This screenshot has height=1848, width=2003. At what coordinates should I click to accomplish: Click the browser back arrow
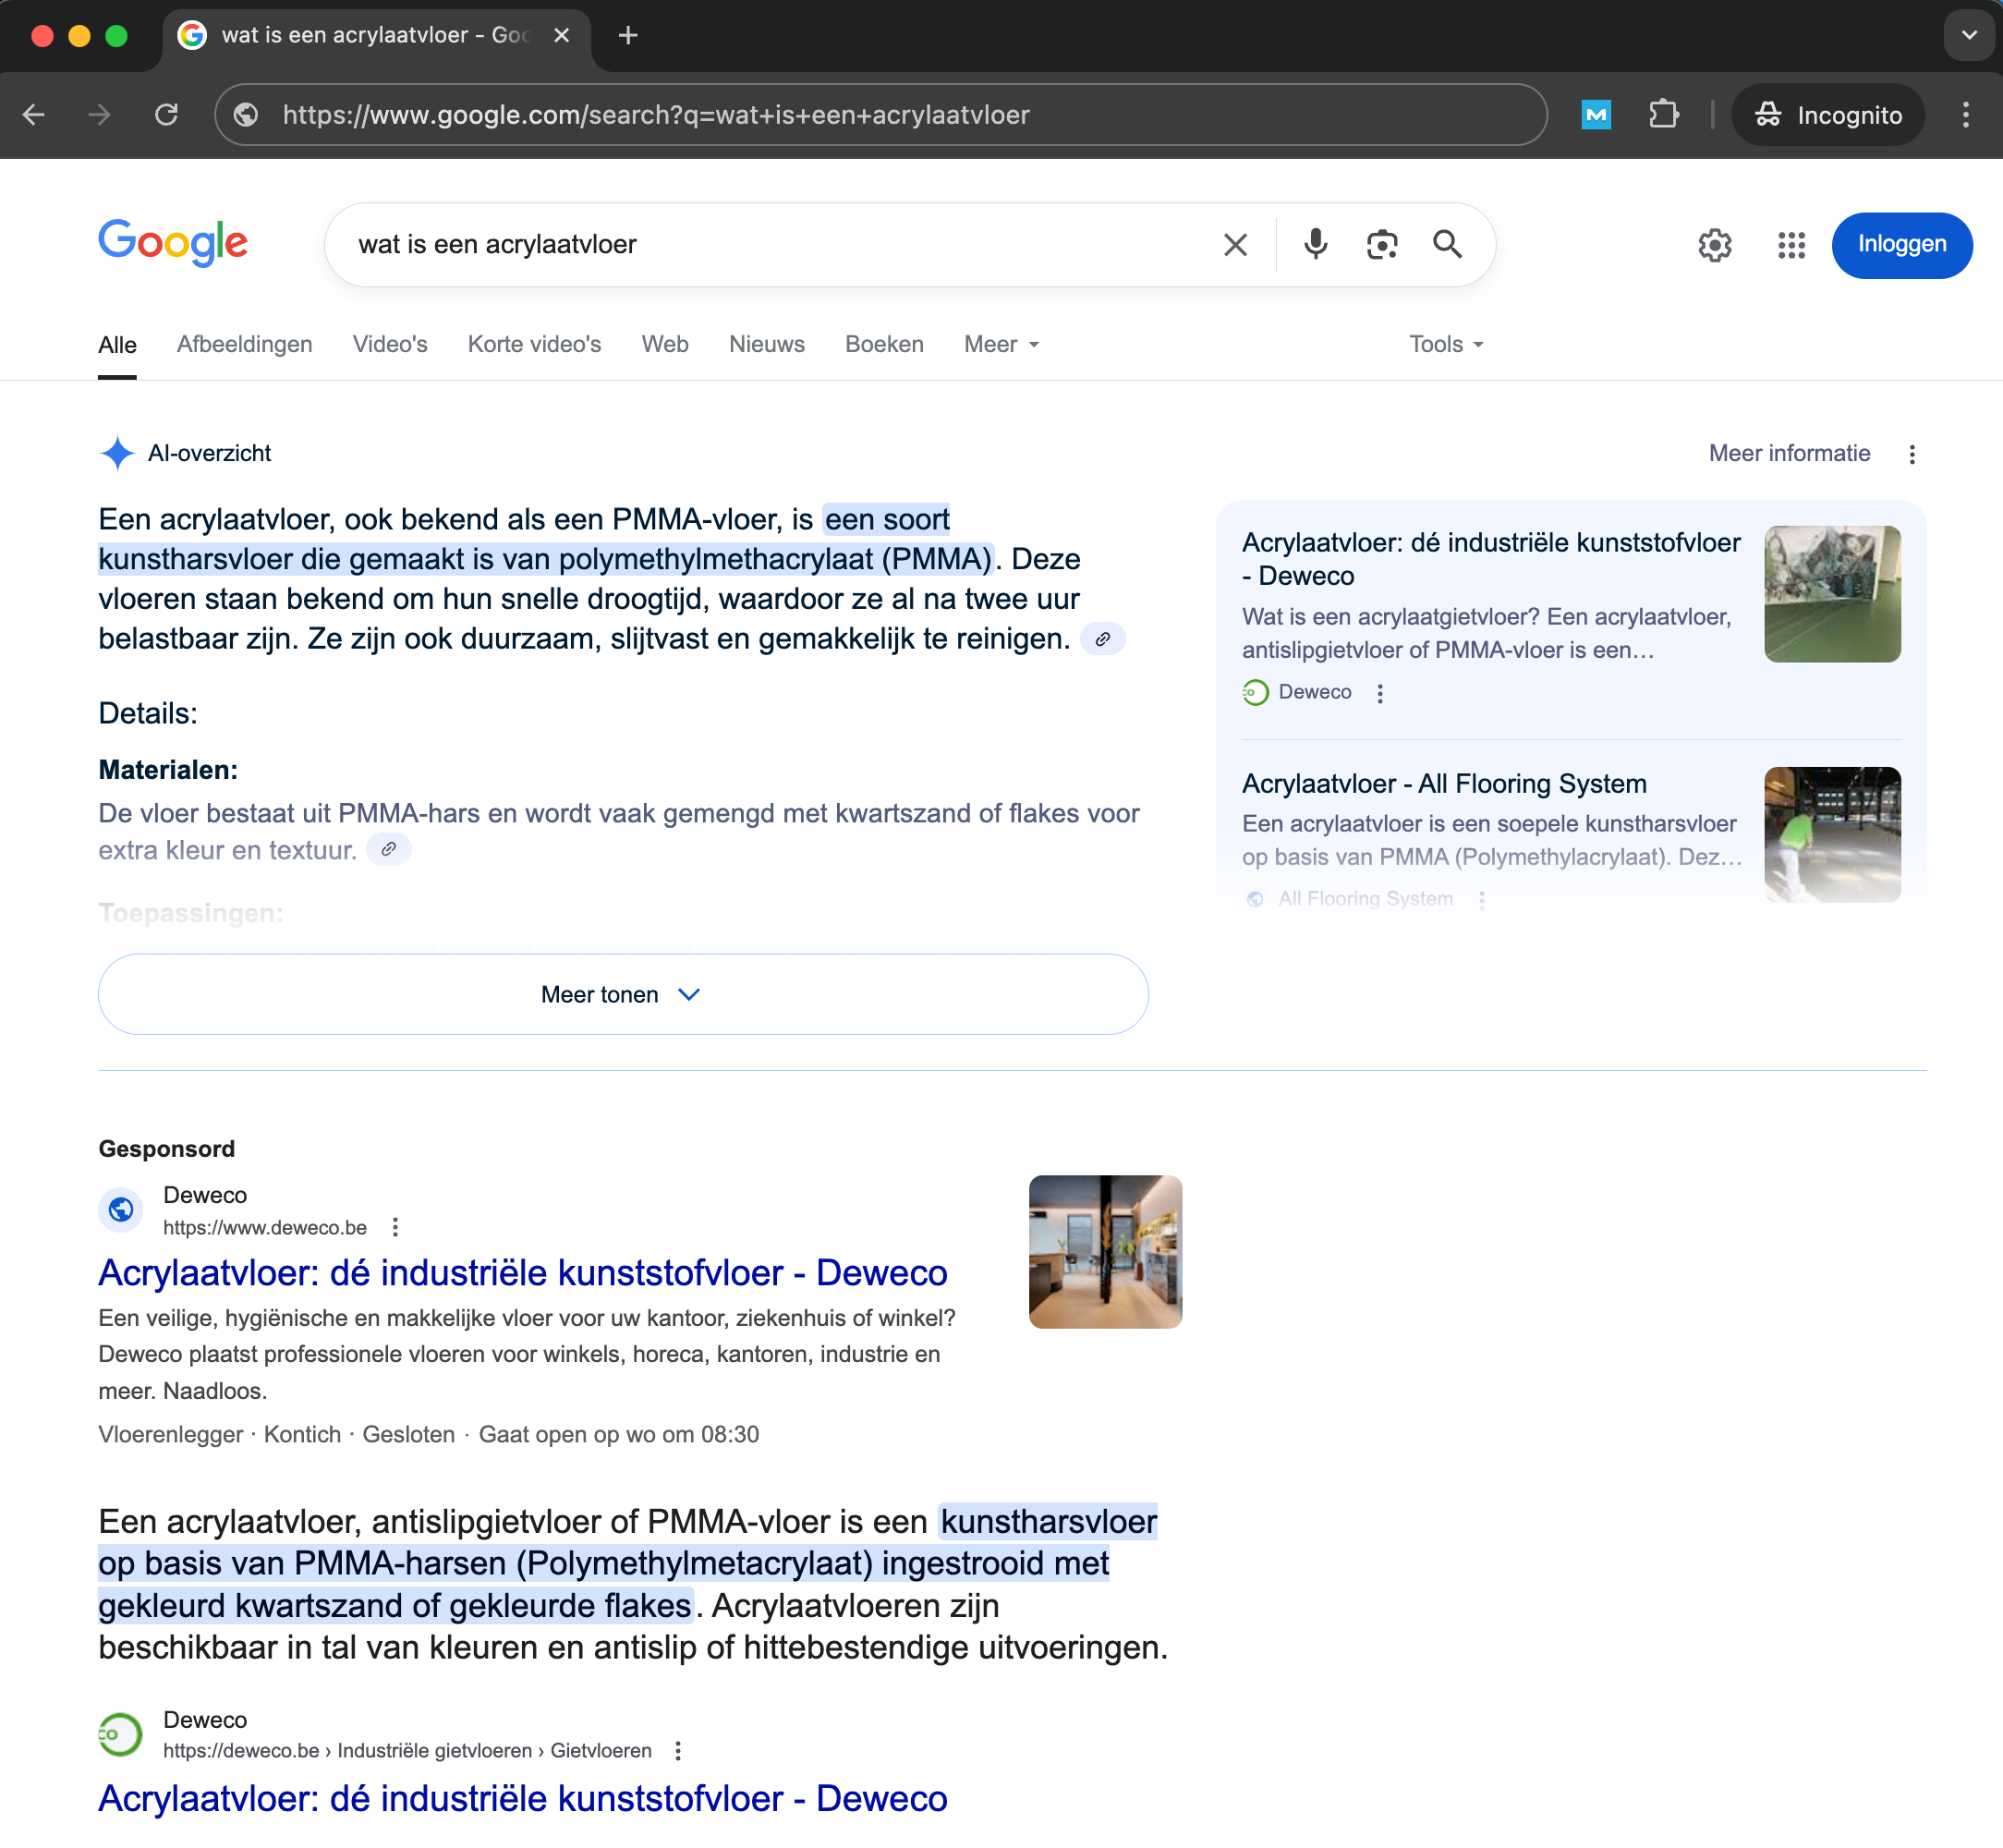pos(34,115)
